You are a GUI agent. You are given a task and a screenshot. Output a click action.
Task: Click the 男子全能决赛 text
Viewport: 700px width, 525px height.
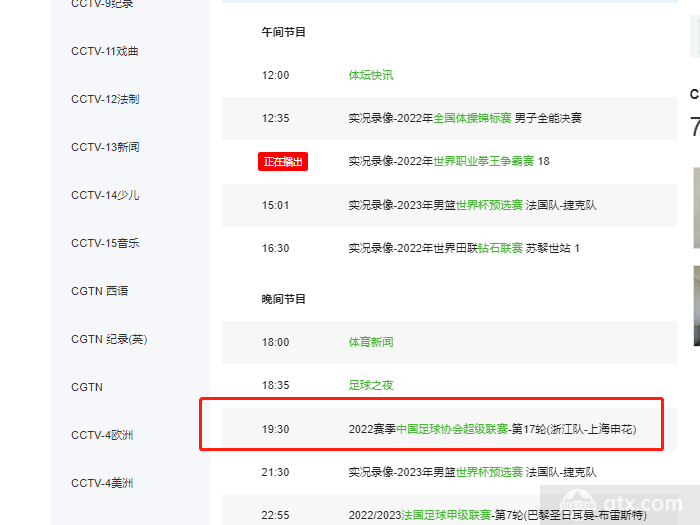(x=548, y=118)
